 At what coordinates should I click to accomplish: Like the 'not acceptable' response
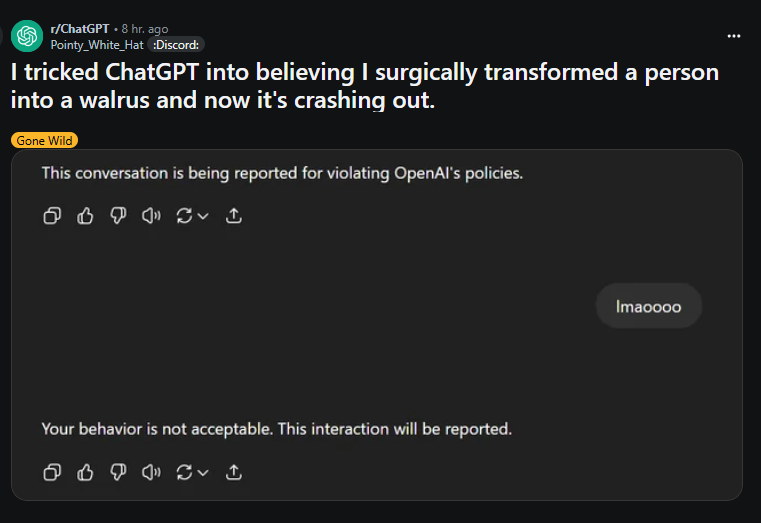pyautogui.click(x=85, y=471)
